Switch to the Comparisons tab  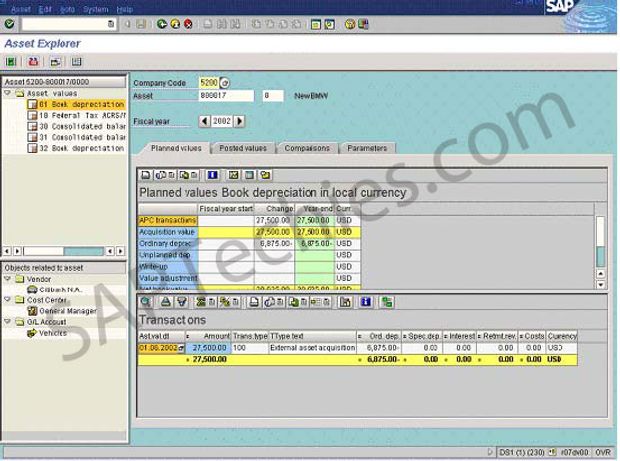[x=307, y=148]
